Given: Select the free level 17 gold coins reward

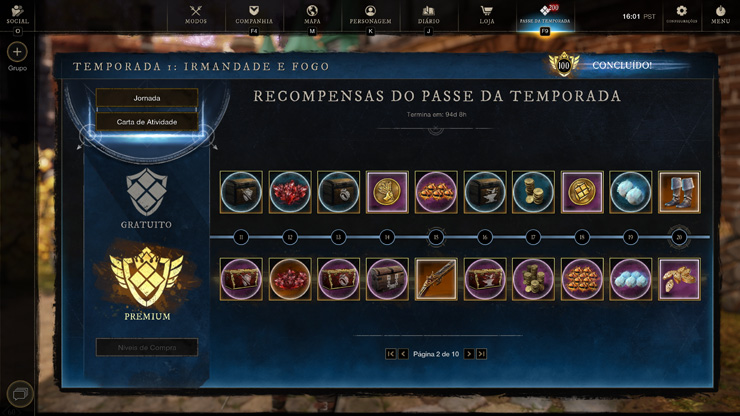Looking at the screenshot, I should [x=533, y=192].
